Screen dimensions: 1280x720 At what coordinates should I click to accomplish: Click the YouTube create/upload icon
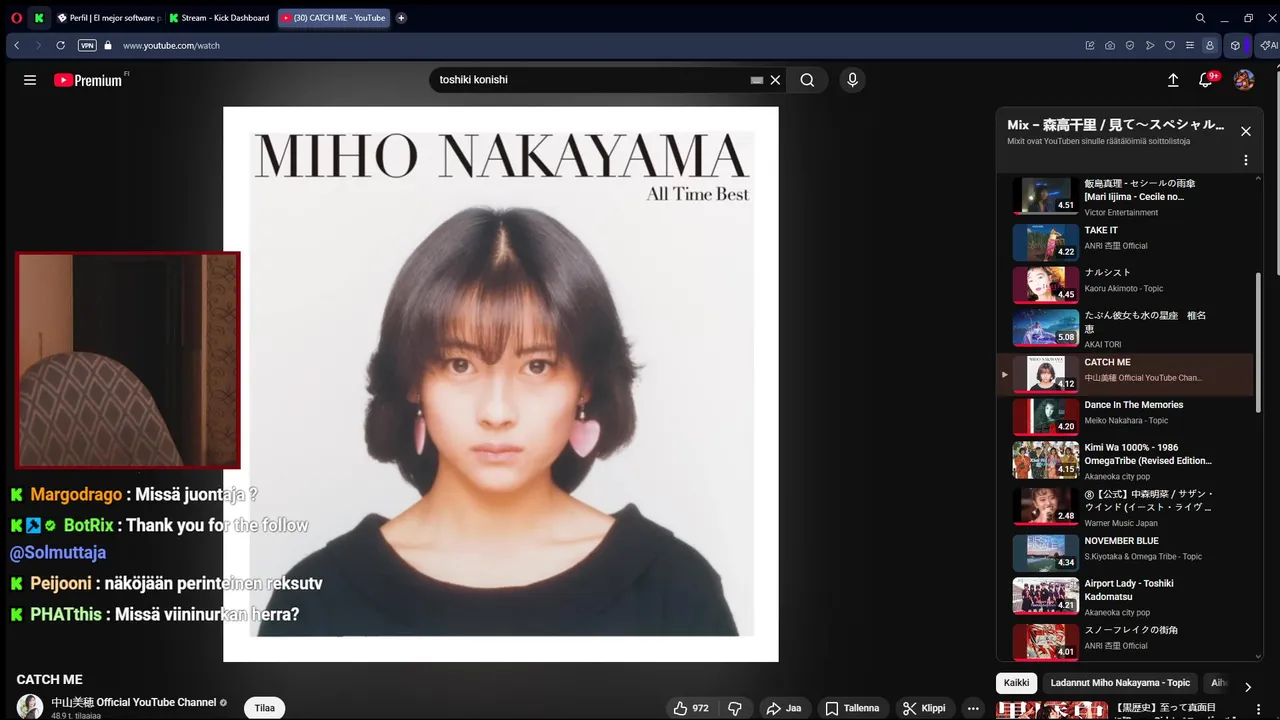(x=1173, y=80)
